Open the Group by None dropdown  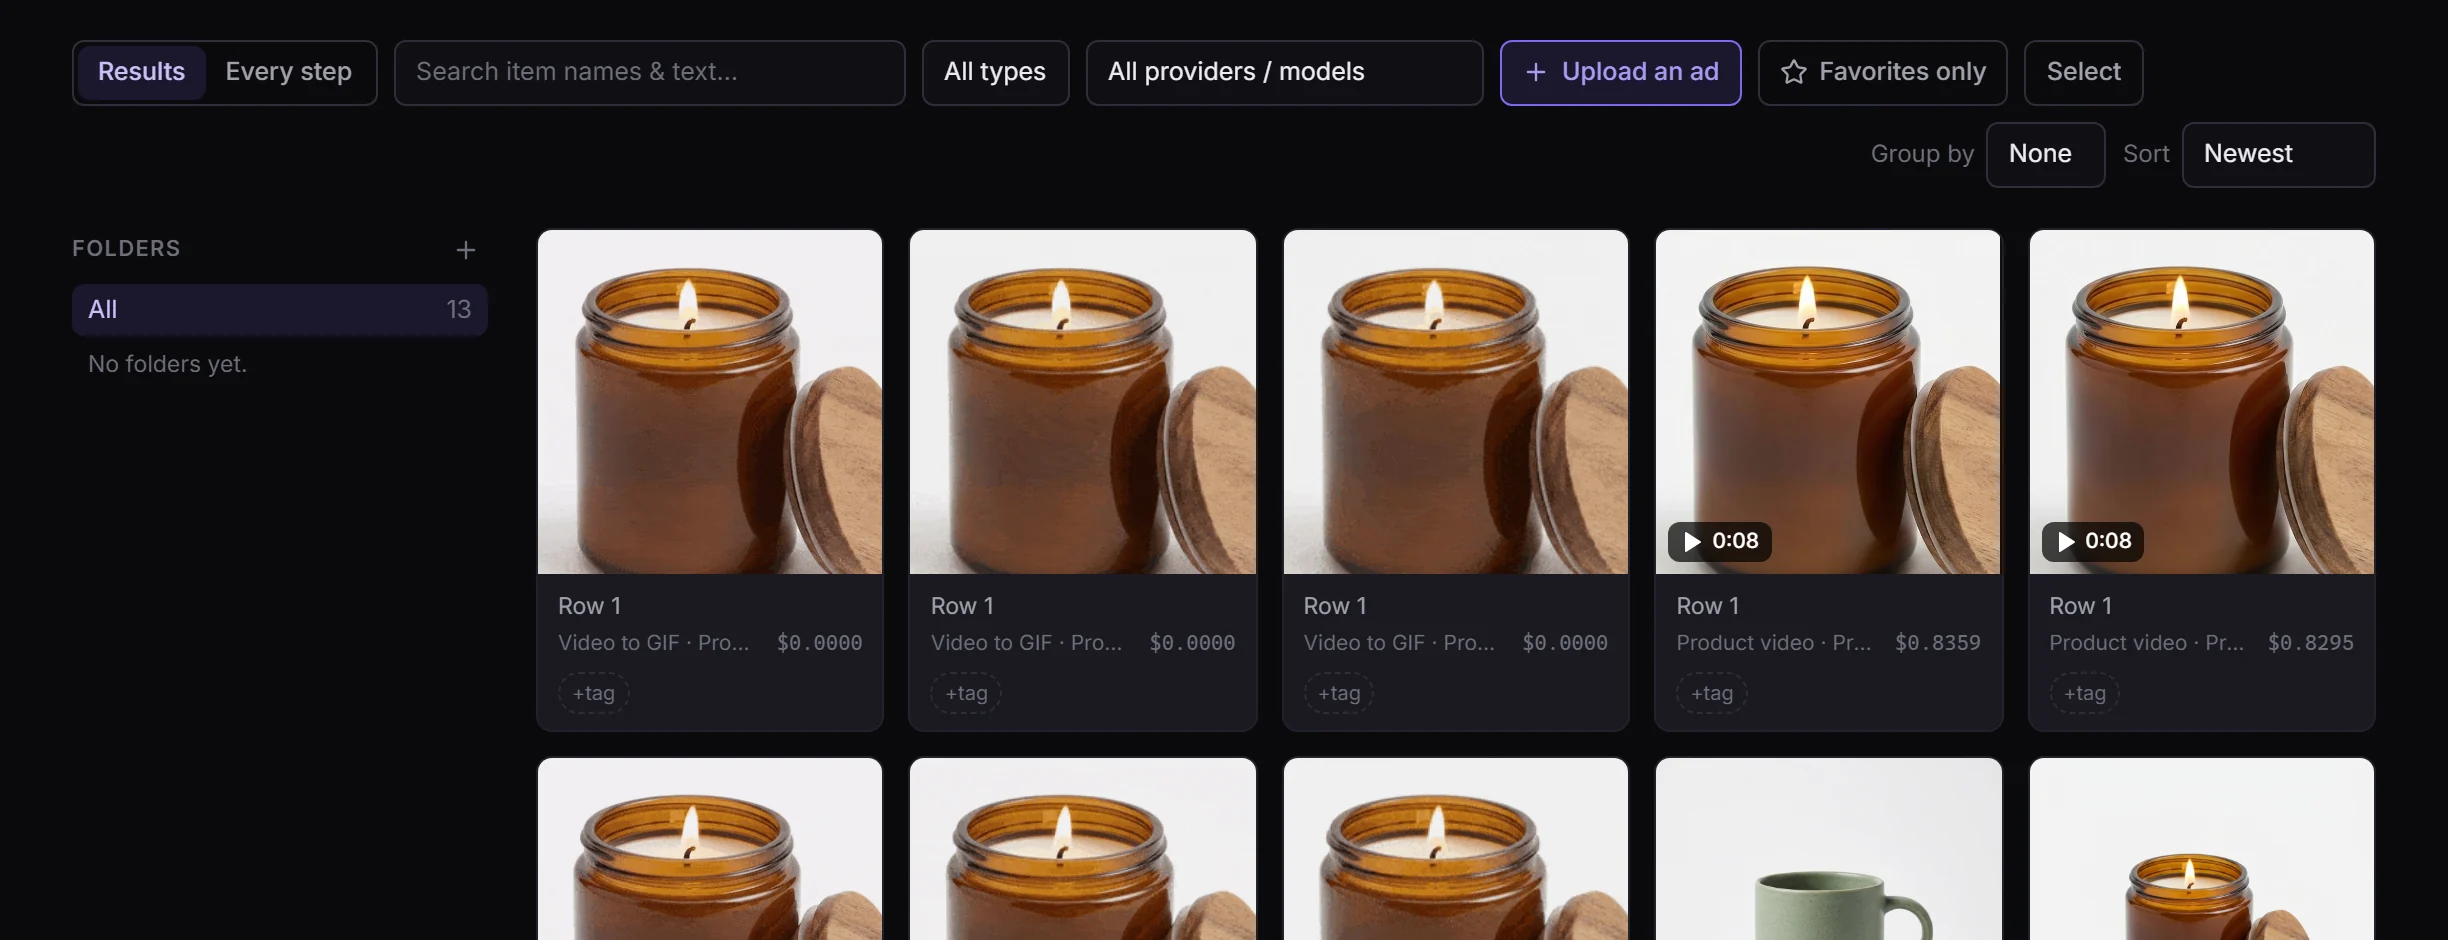coord(2045,154)
